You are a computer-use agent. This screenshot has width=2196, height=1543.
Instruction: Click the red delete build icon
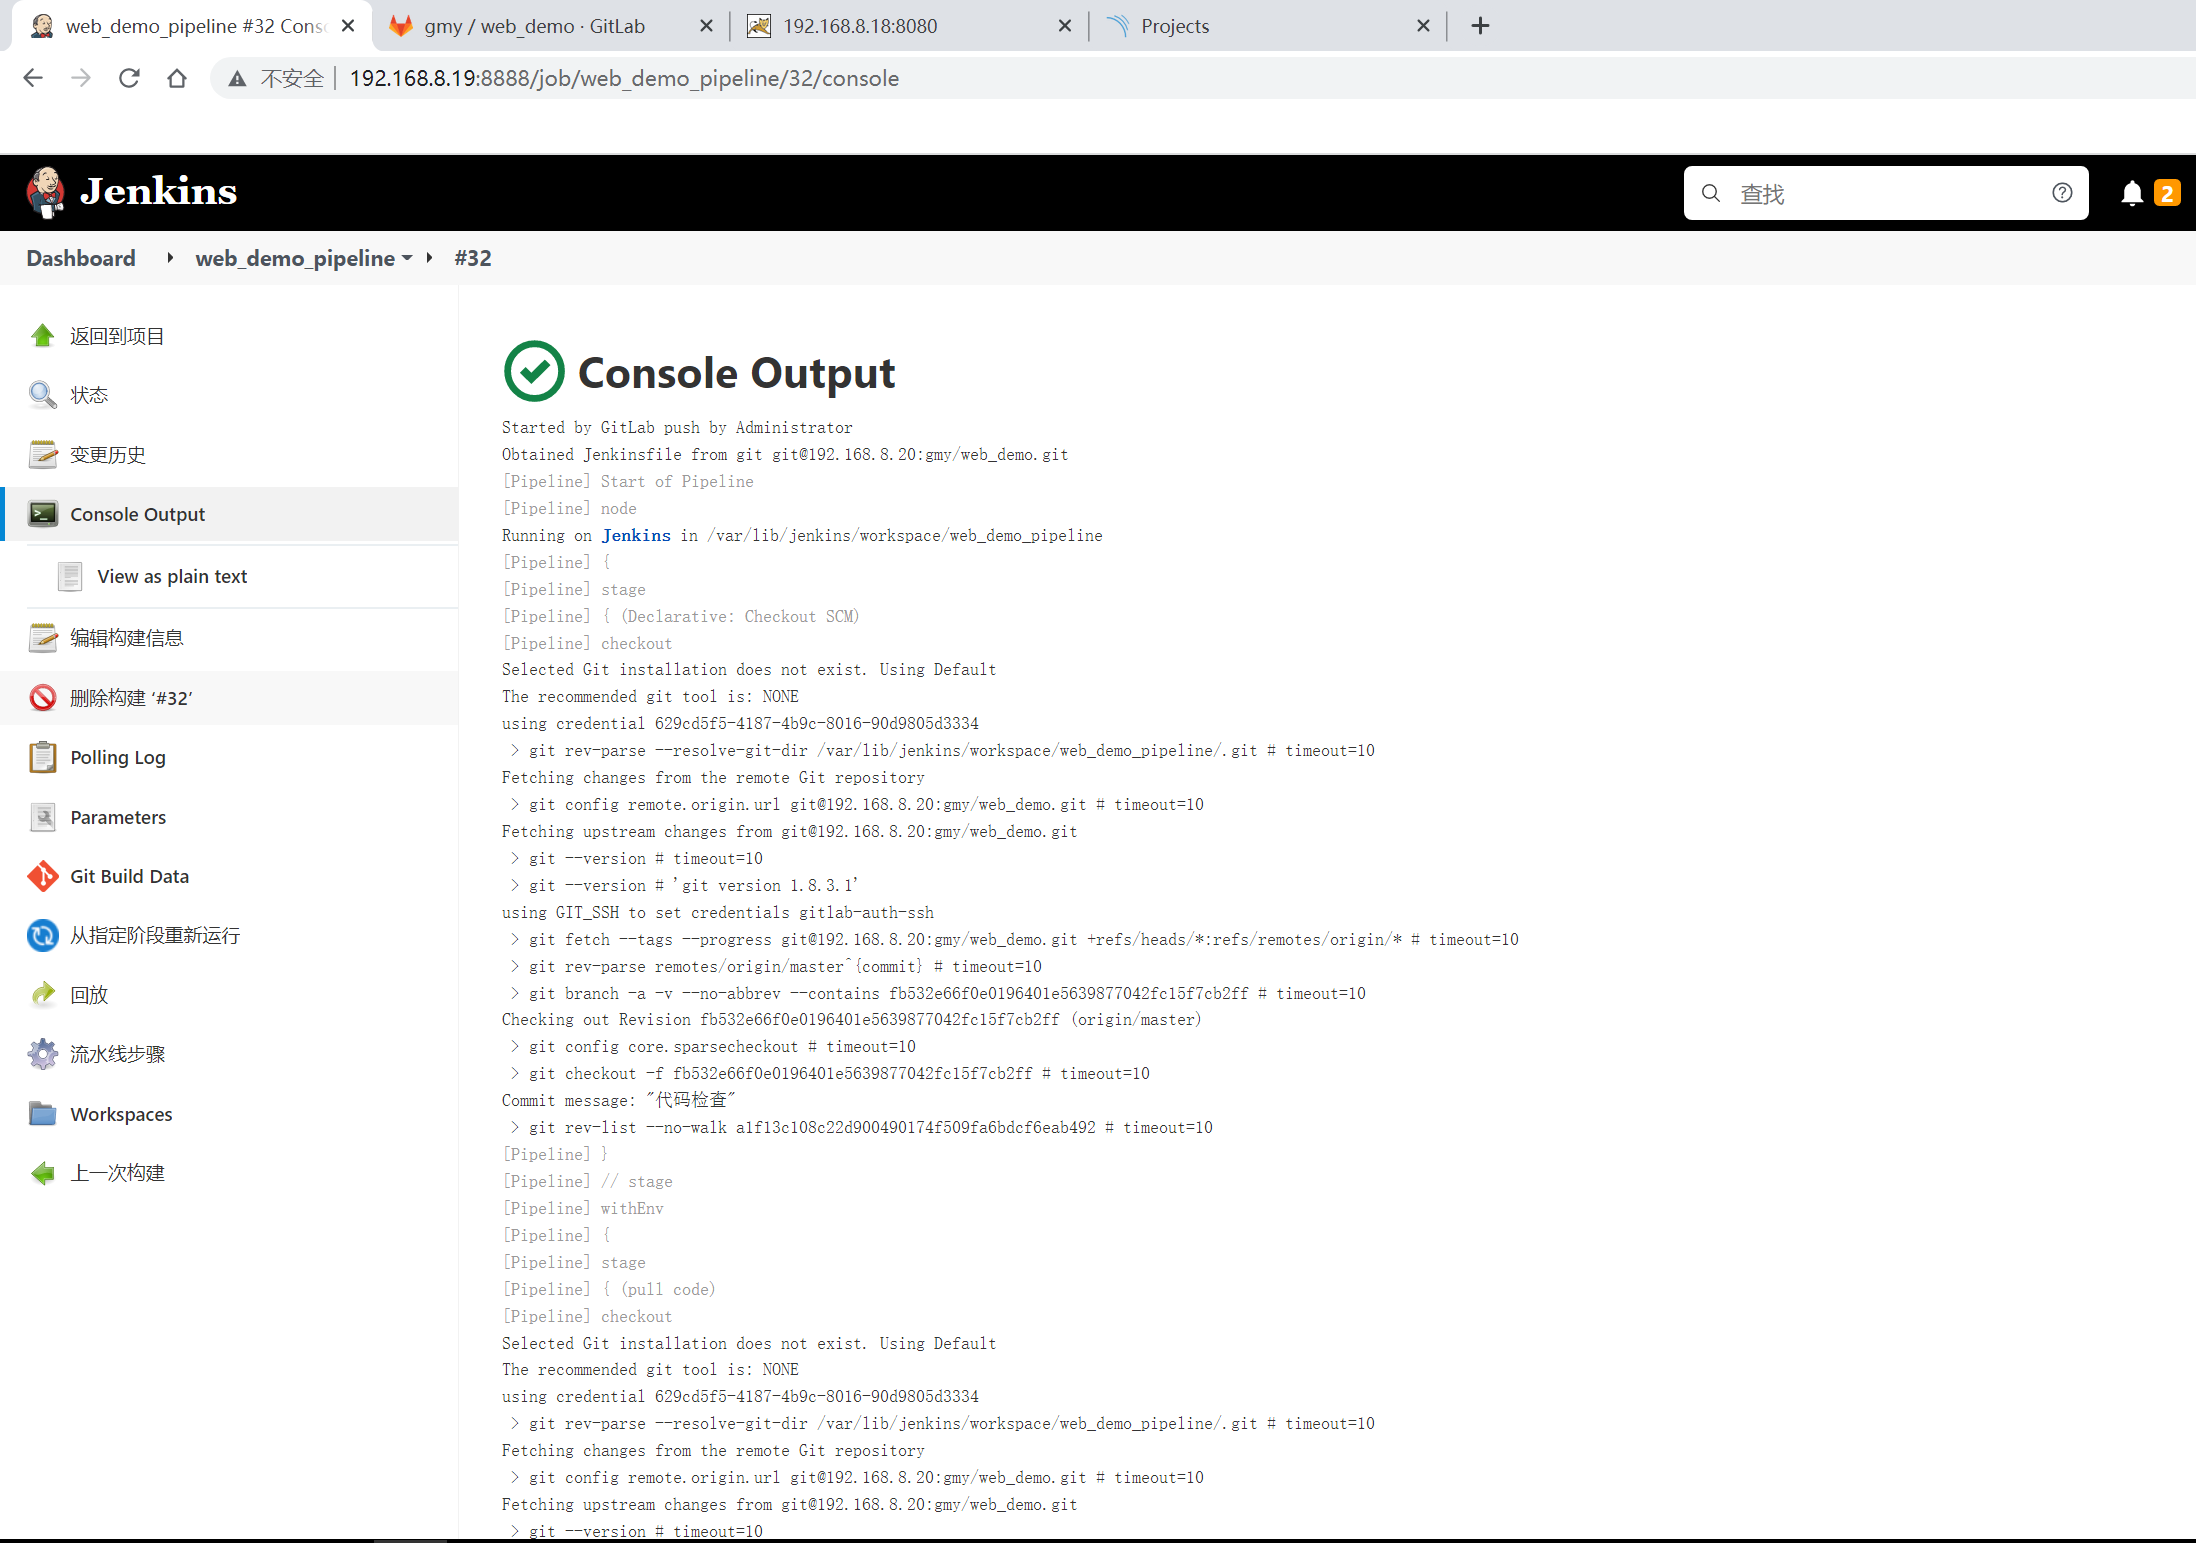[x=42, y=698]
